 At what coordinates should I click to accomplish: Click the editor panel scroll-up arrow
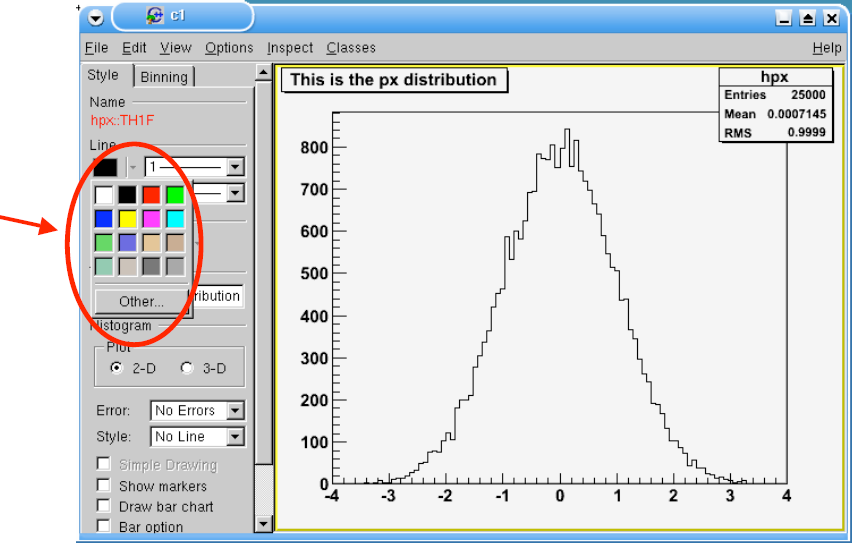coord(263,72)
